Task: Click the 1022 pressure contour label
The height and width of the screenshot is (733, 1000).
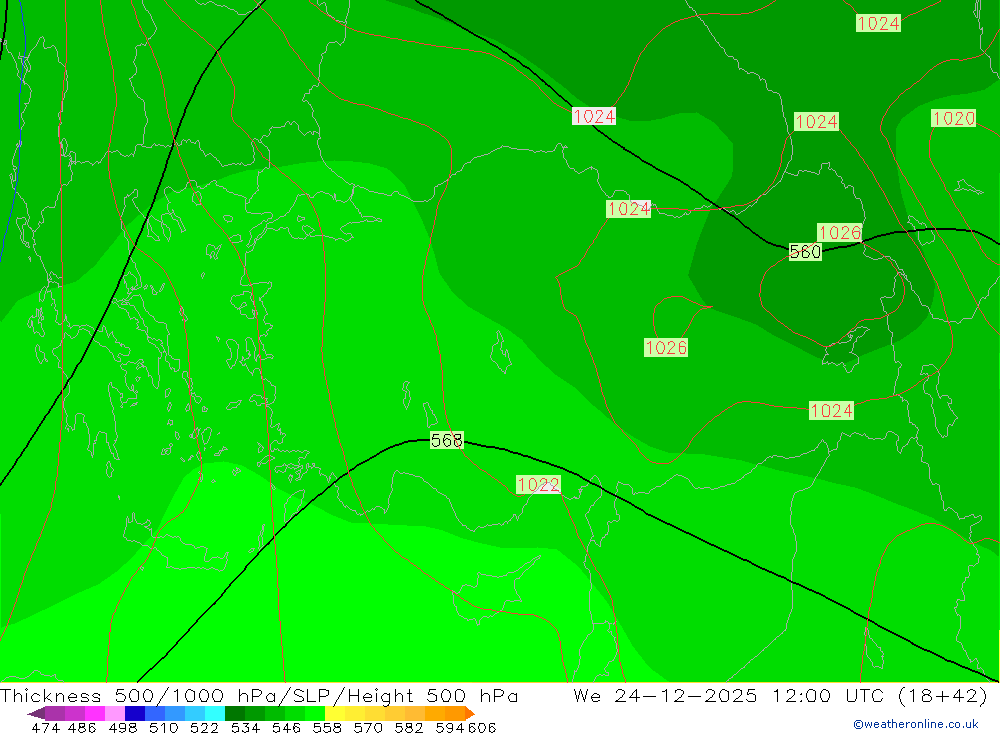Action: click(538, 484)
